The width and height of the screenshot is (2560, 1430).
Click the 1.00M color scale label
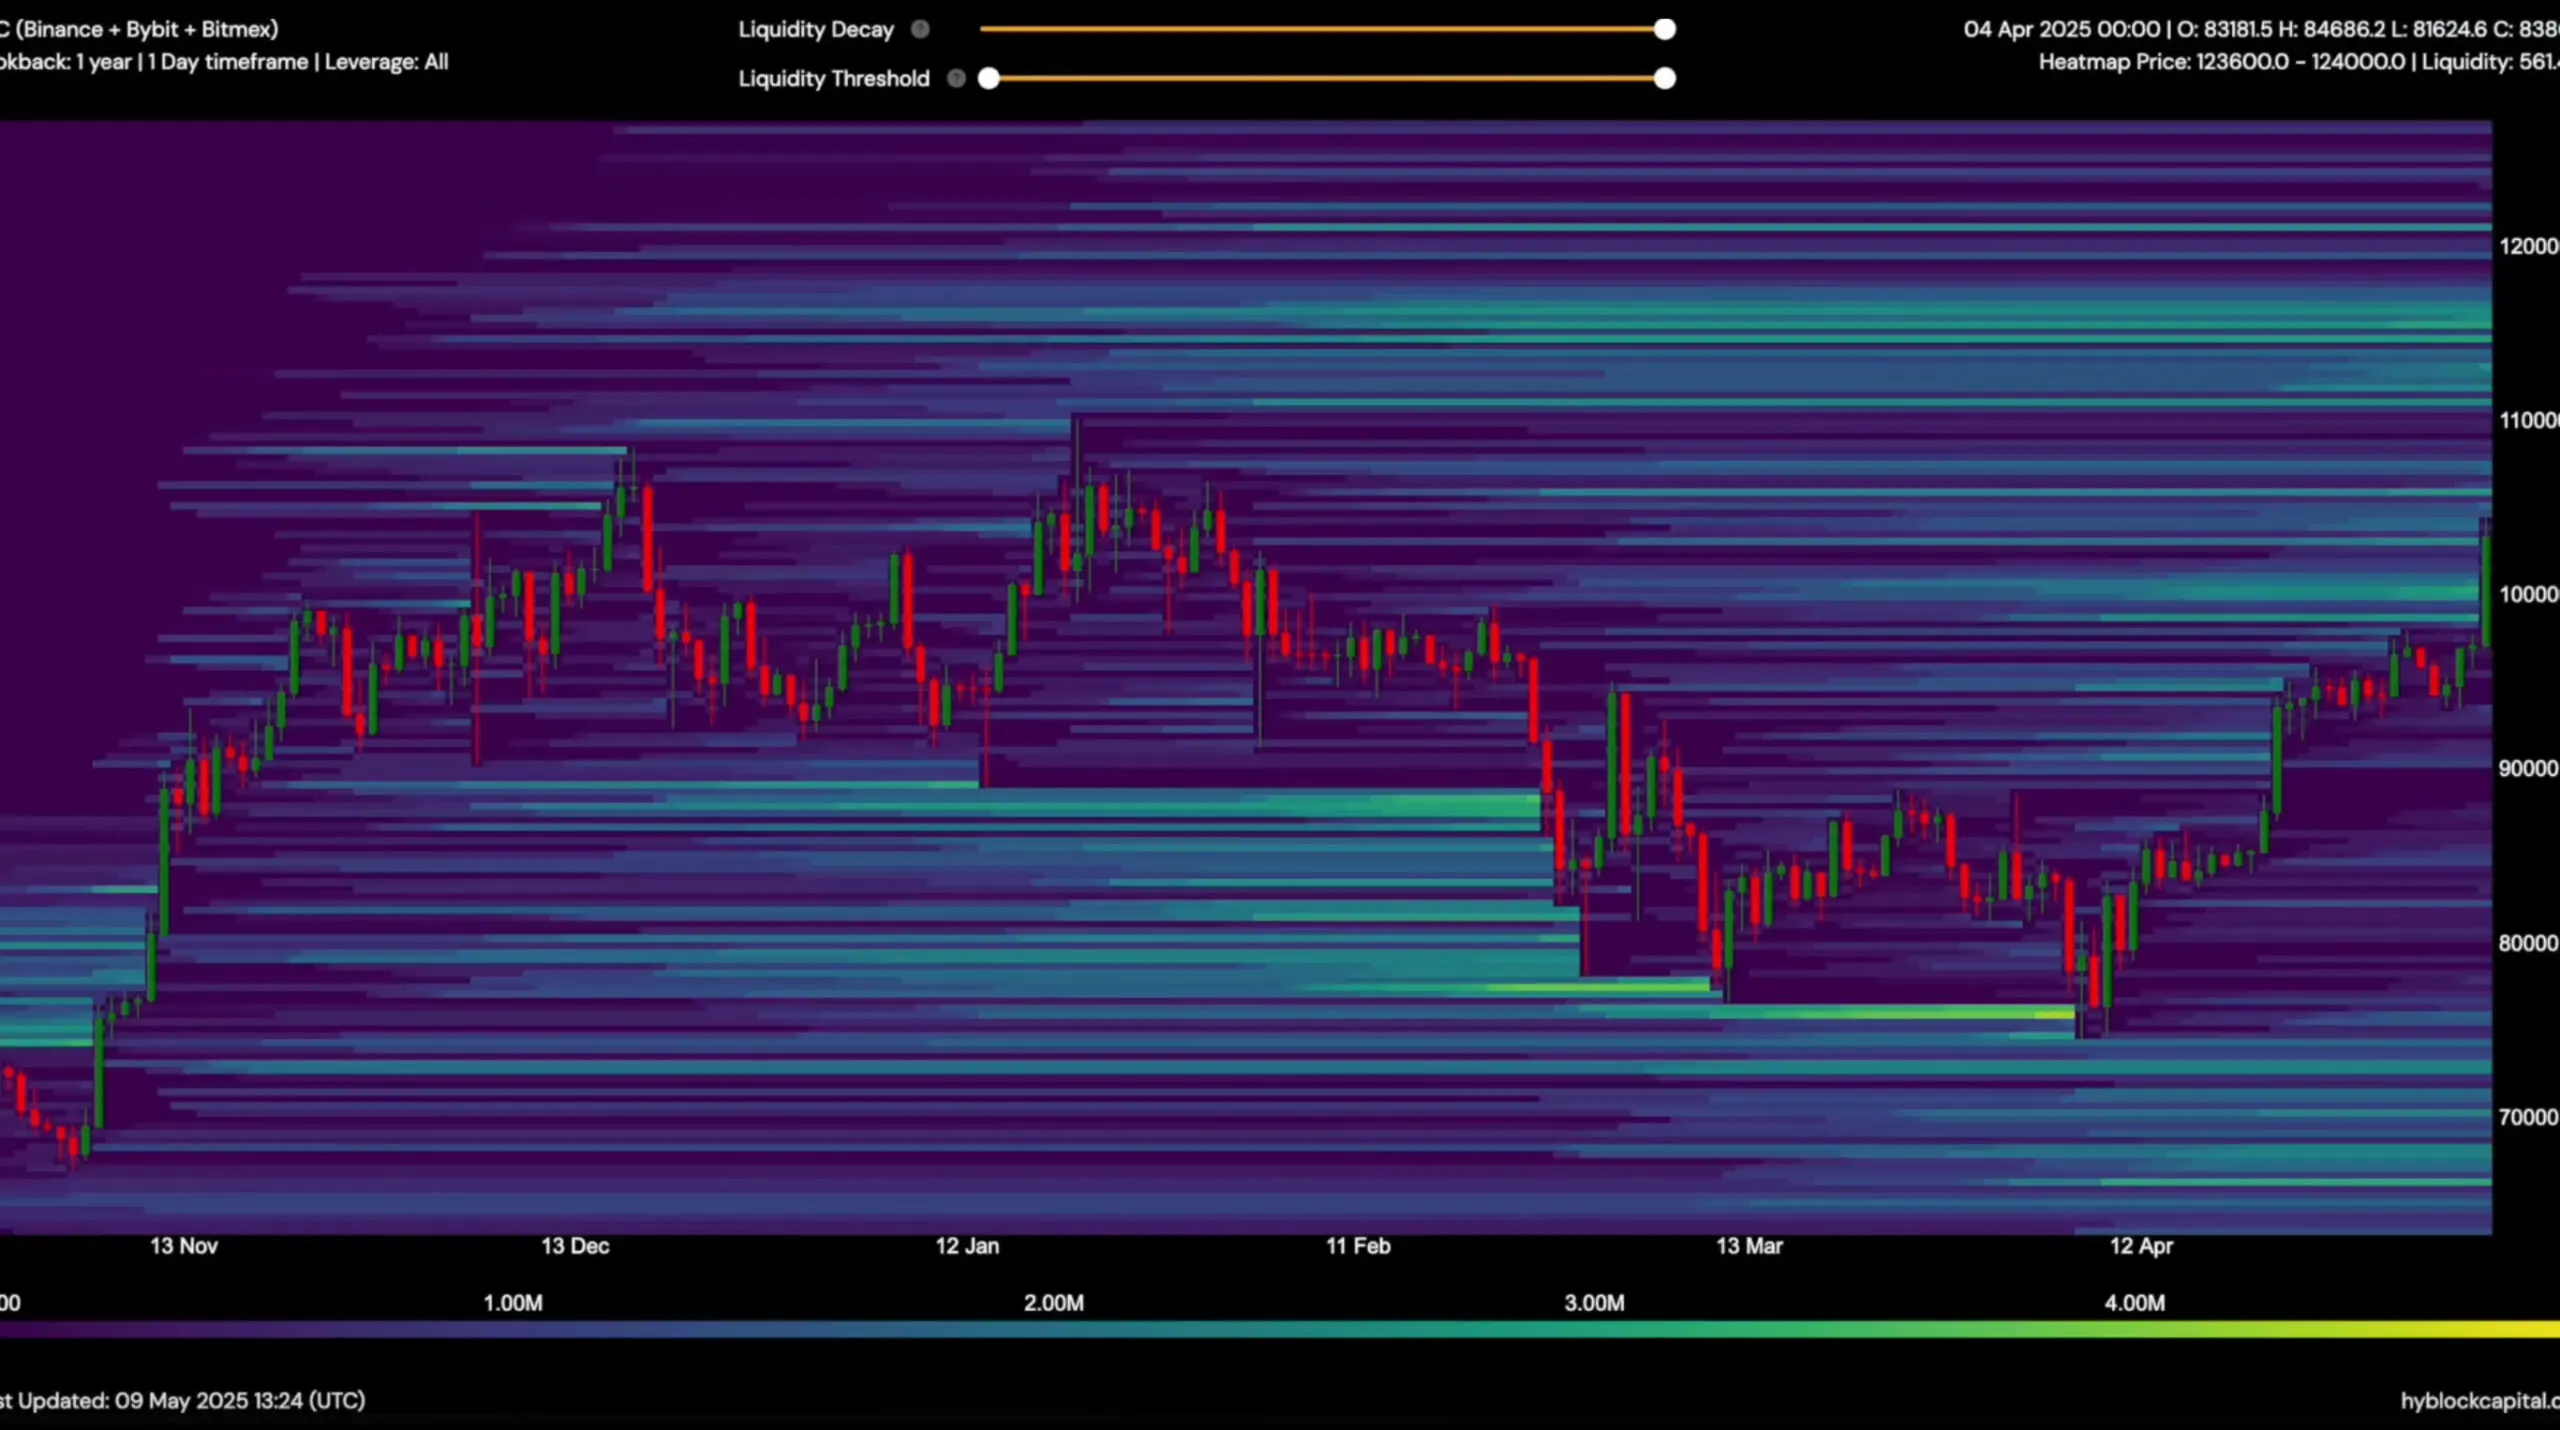[x=513, y=1303]
